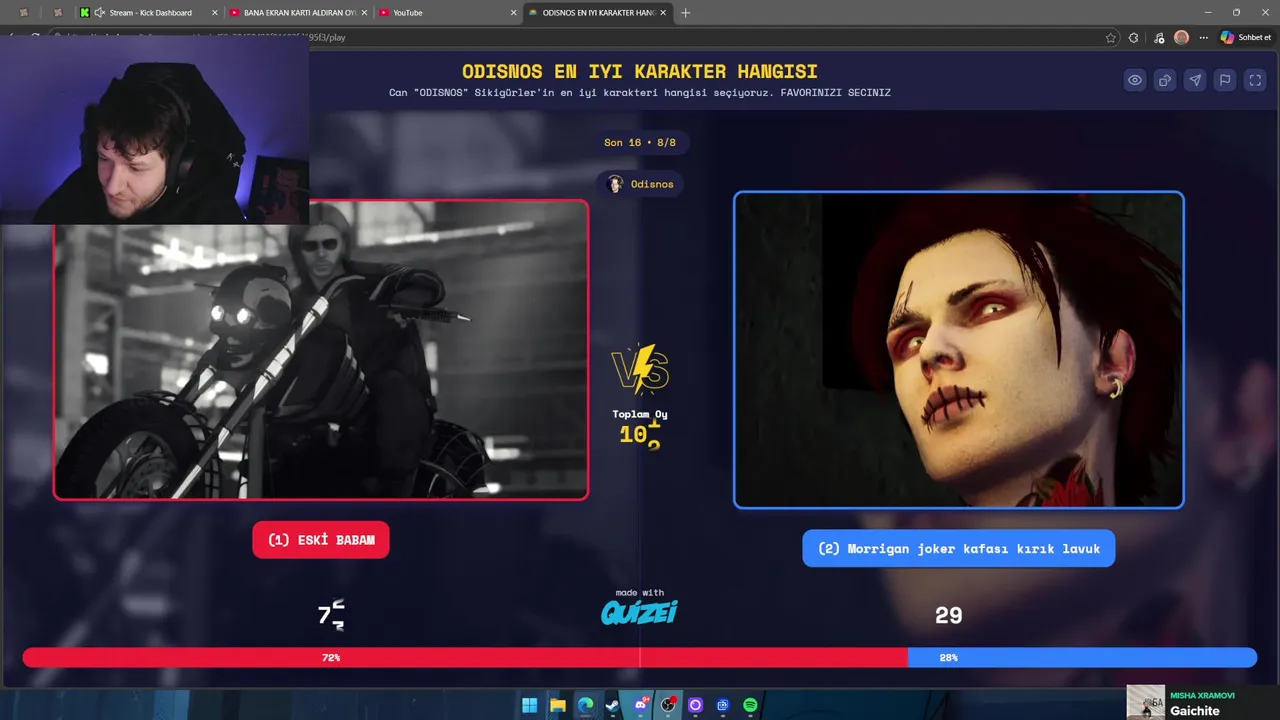The width and height of the screenshot is (1280, 720).
Task: Click the dice randomize icon in quiz header
Action: point(1165,81)
